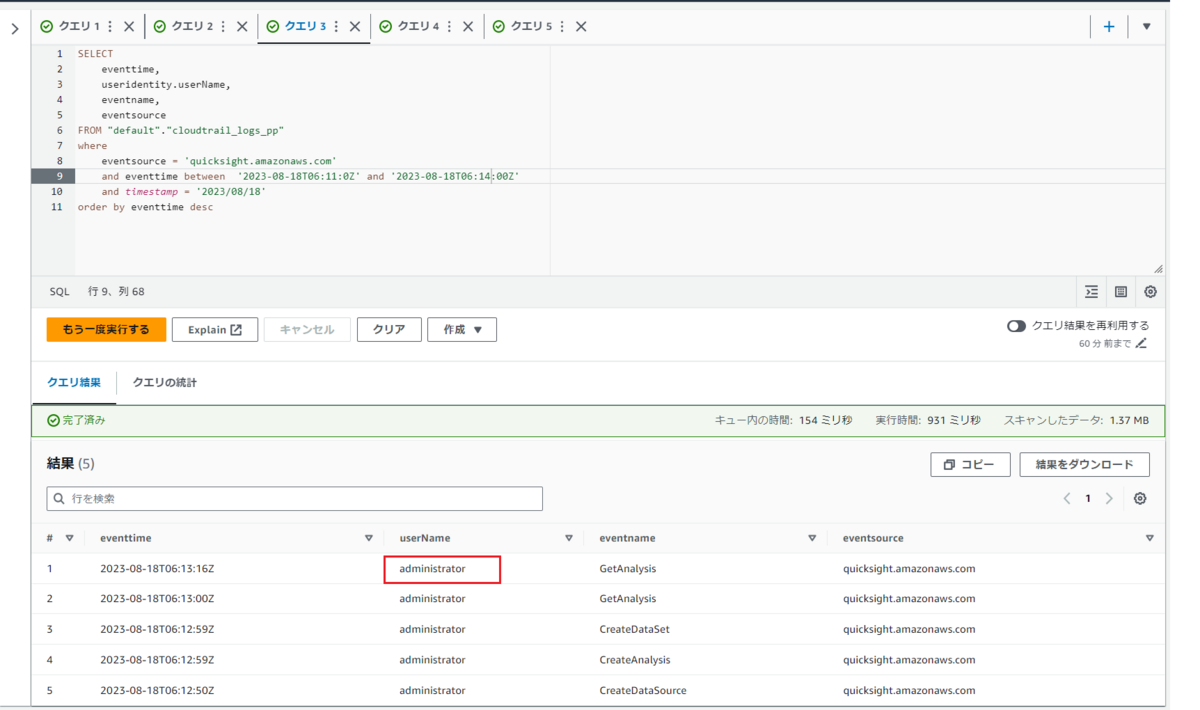Sort by the userName column arrow
The width and height of the screenshot is (1200, 710).
tap(569, 538)
